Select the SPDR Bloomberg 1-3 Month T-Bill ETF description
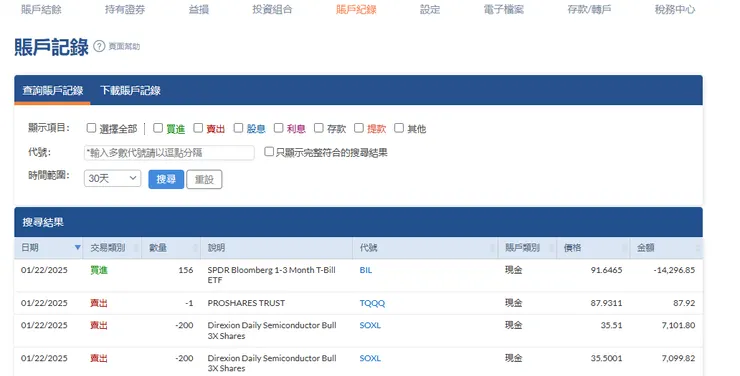The height and width of the screenshot is (376, 740). (x=272, y=275)
